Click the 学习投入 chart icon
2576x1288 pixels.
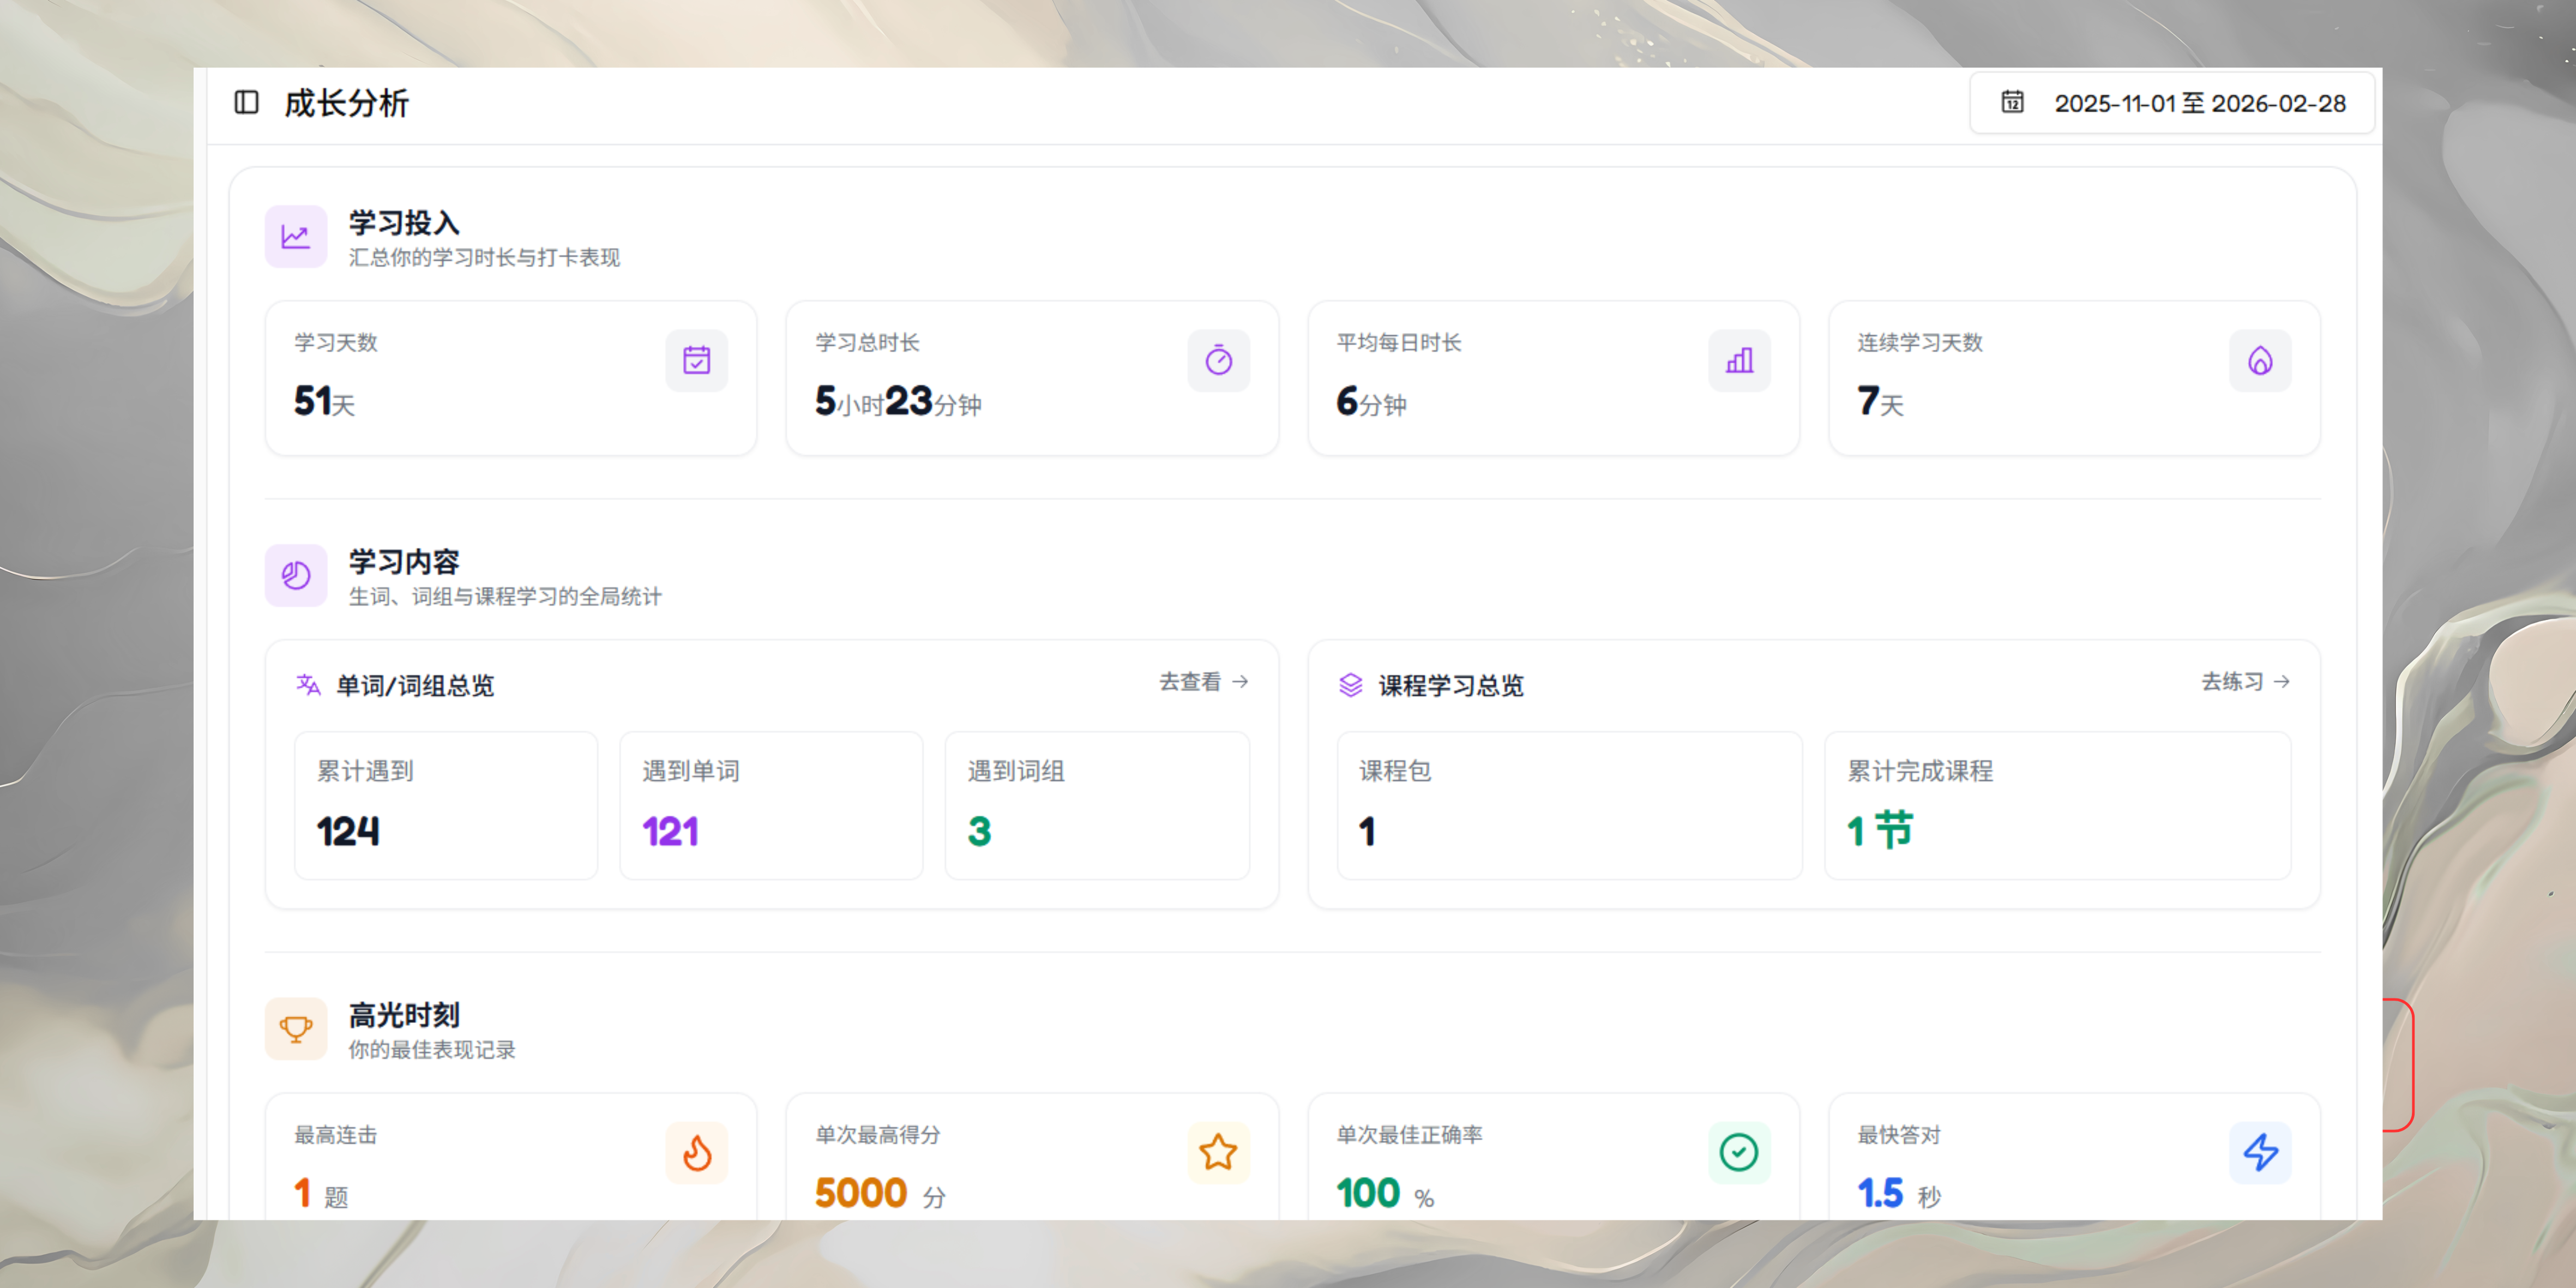point(296,237)
